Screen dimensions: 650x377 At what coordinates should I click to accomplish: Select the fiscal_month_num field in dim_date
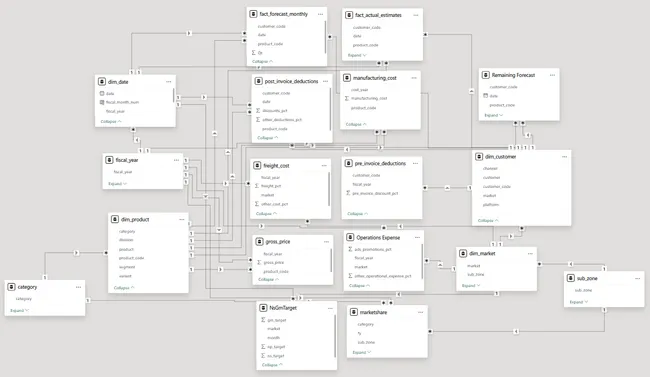(x=122, y=102)
